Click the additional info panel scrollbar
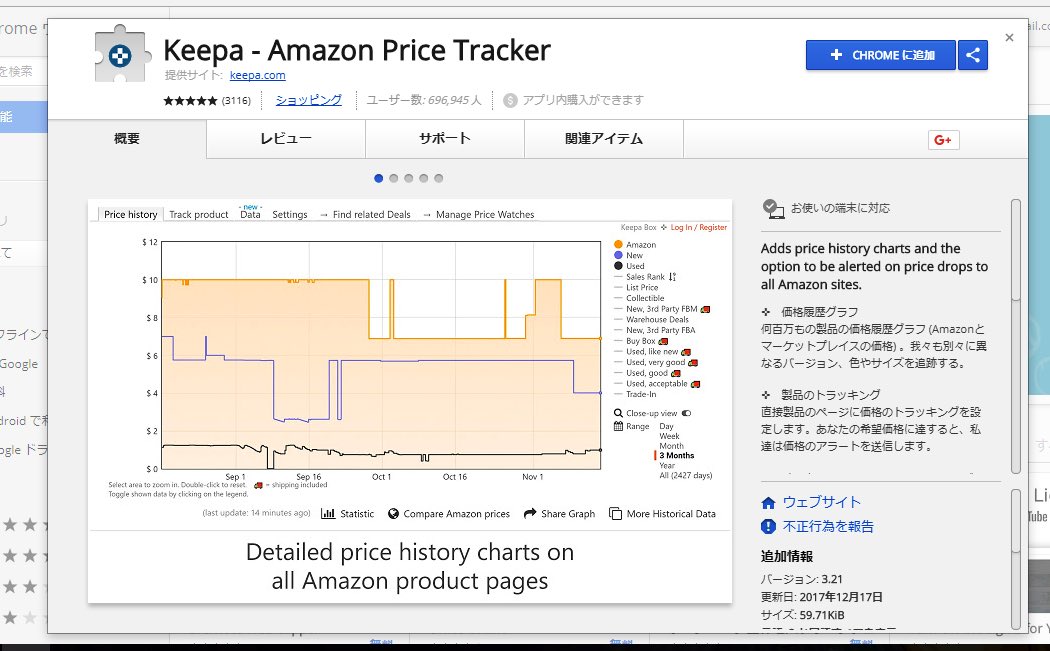The height and width of the screenshot is (651, 1050). pyautogui.click(x=1016, y=520)
